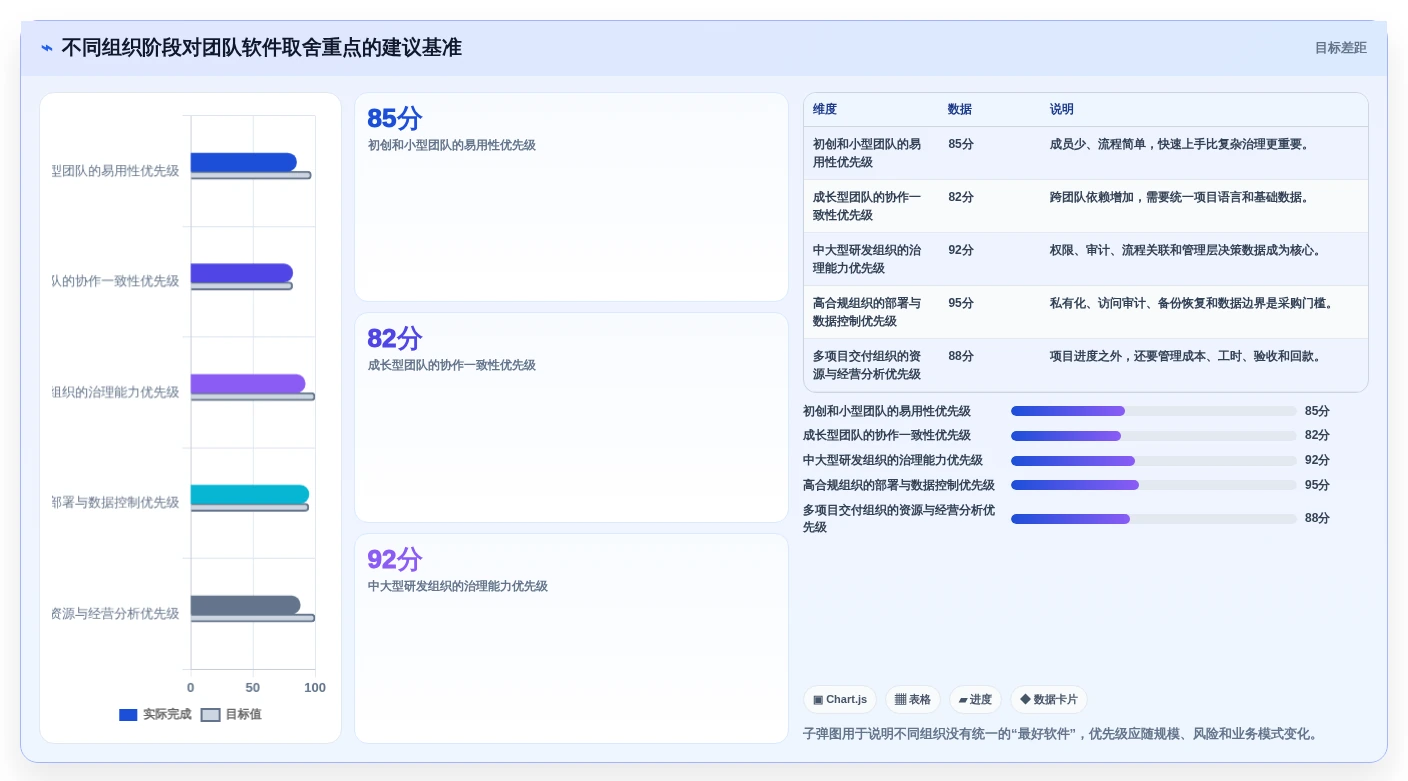Click progress label 初创和小型团队的易用性优先级
The image size is (1408, 781).
pyautogui.click(x=887, y=411)
